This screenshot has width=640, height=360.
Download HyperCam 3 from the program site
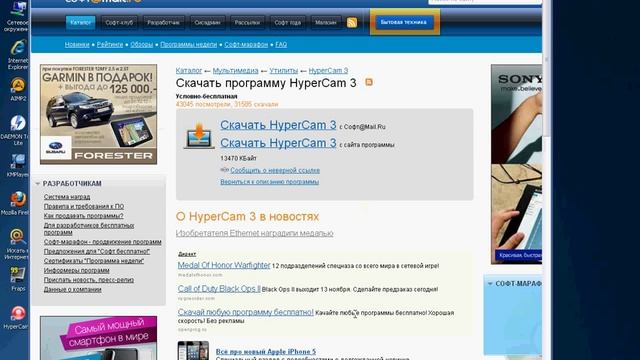tap(278, 143)
